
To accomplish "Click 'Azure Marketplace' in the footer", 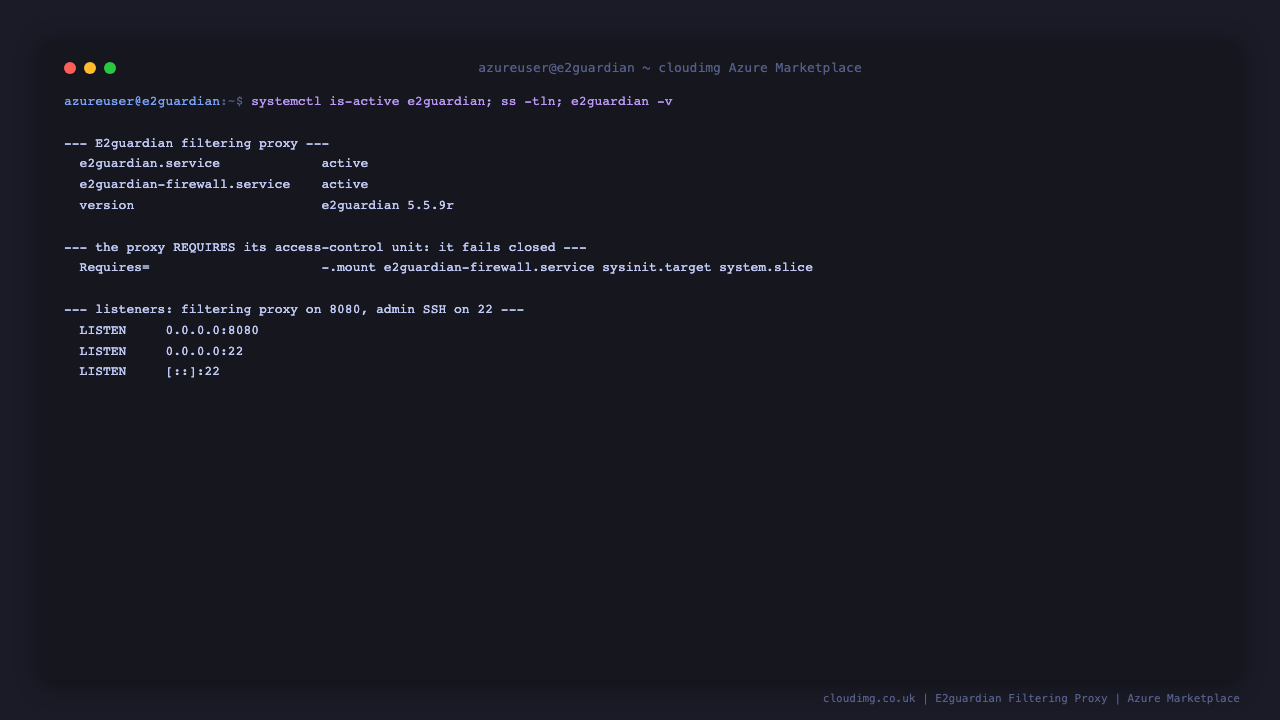I will (1183, 698).
